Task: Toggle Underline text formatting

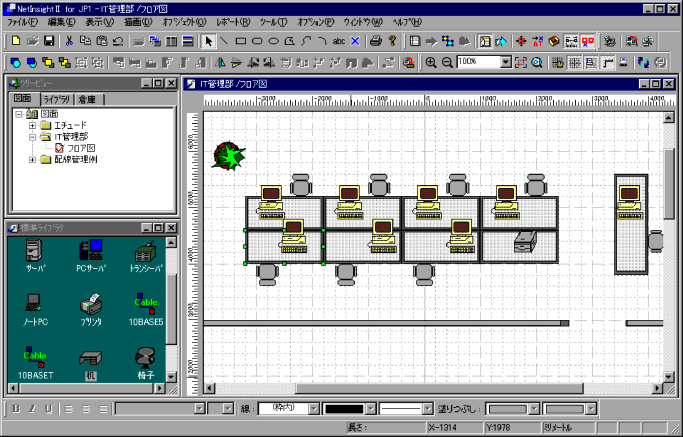Action: pos(47,408)
